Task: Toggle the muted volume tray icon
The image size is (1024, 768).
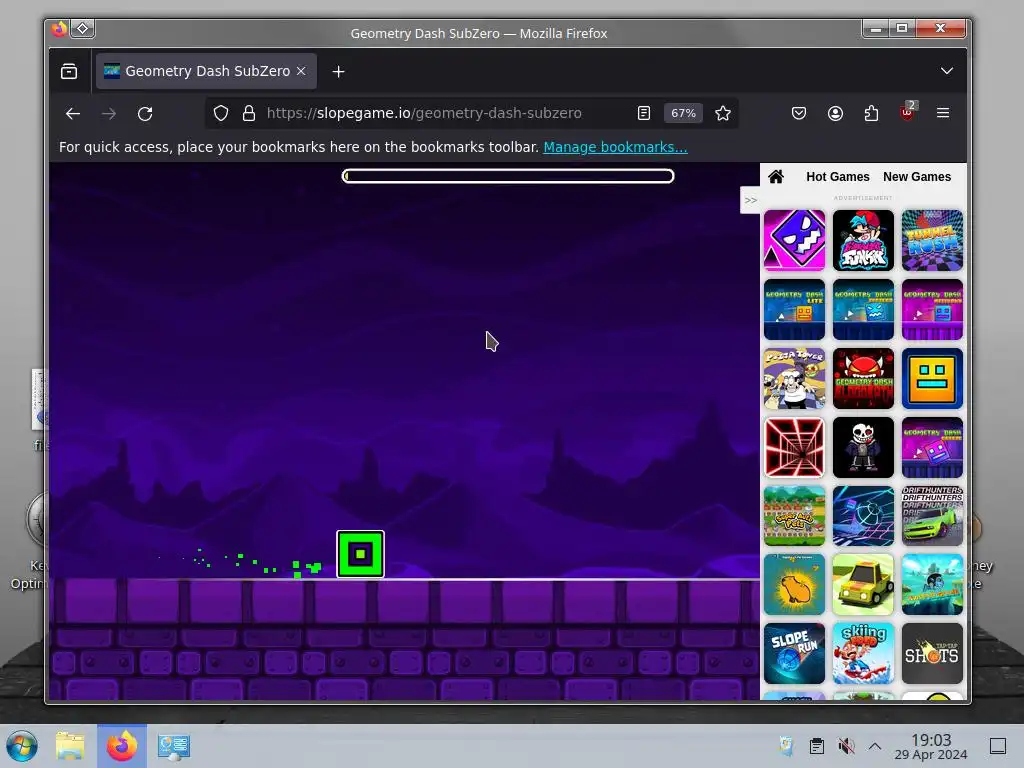Action: (846, 746)
